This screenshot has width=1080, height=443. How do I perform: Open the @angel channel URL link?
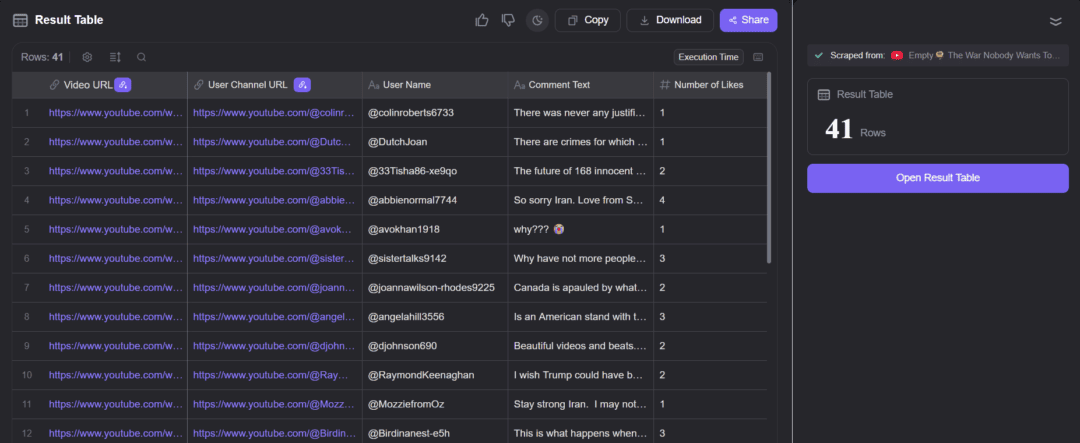(x=273, y=316)
